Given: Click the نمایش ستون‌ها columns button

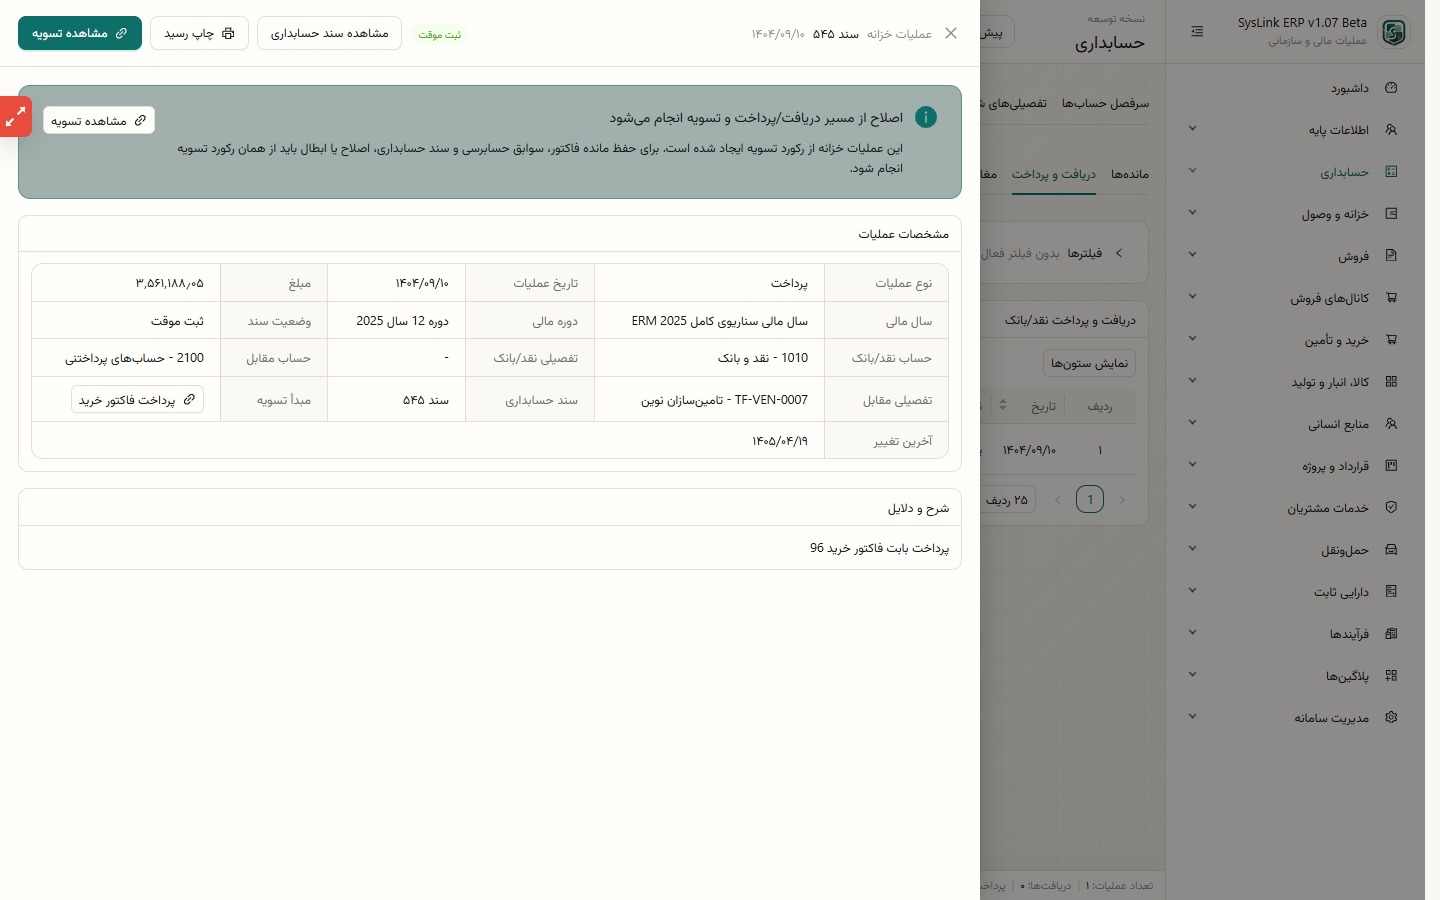Looking at the screenshot, I should click(x=1089, y=363).
